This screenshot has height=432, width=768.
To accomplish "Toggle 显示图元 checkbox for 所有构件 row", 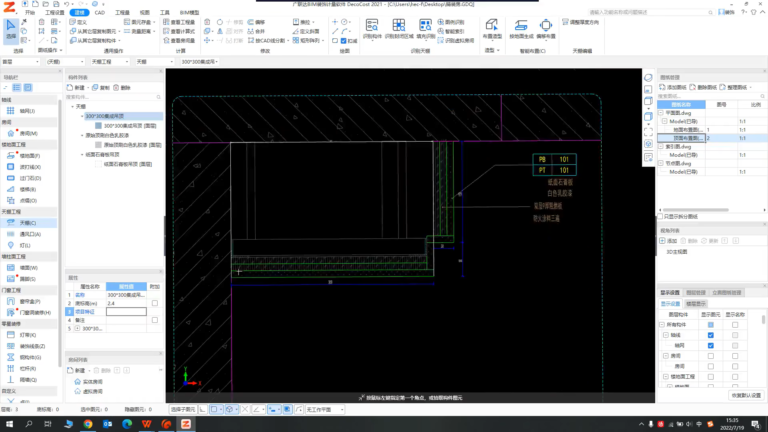I will tap(711, 325).
